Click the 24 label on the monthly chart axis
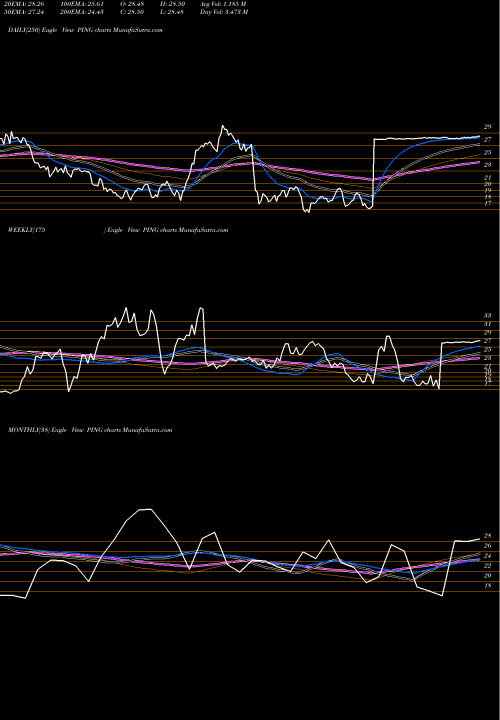500x720 pixels. (488, 556)
